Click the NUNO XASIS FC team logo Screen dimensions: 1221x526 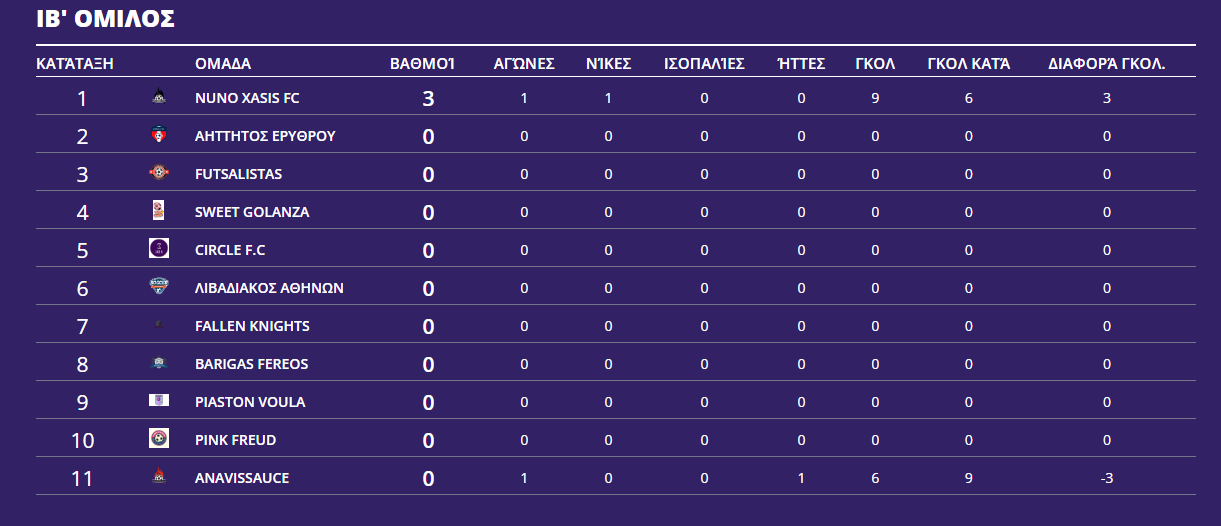tap(158, 97)
